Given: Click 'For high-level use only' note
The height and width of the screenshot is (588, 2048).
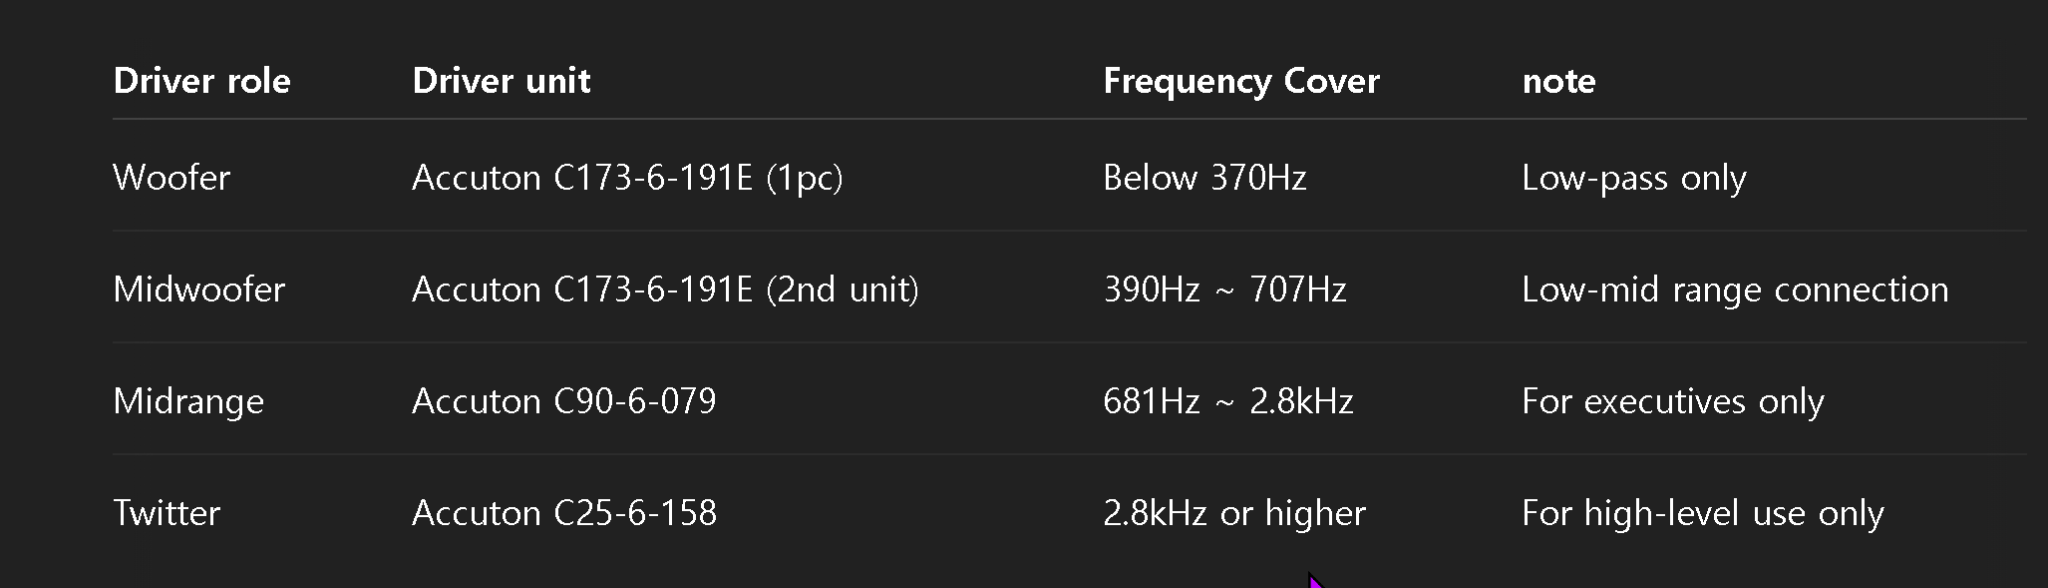Looking at the screenshot, I should tap(1703, 514).
